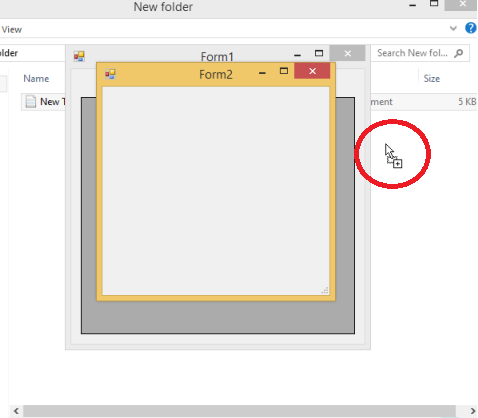The height and width of the screenshot is (418, 478).
Task: Open the View tab in Explorer
Action: pyautogui.click(x=12, y=30)
